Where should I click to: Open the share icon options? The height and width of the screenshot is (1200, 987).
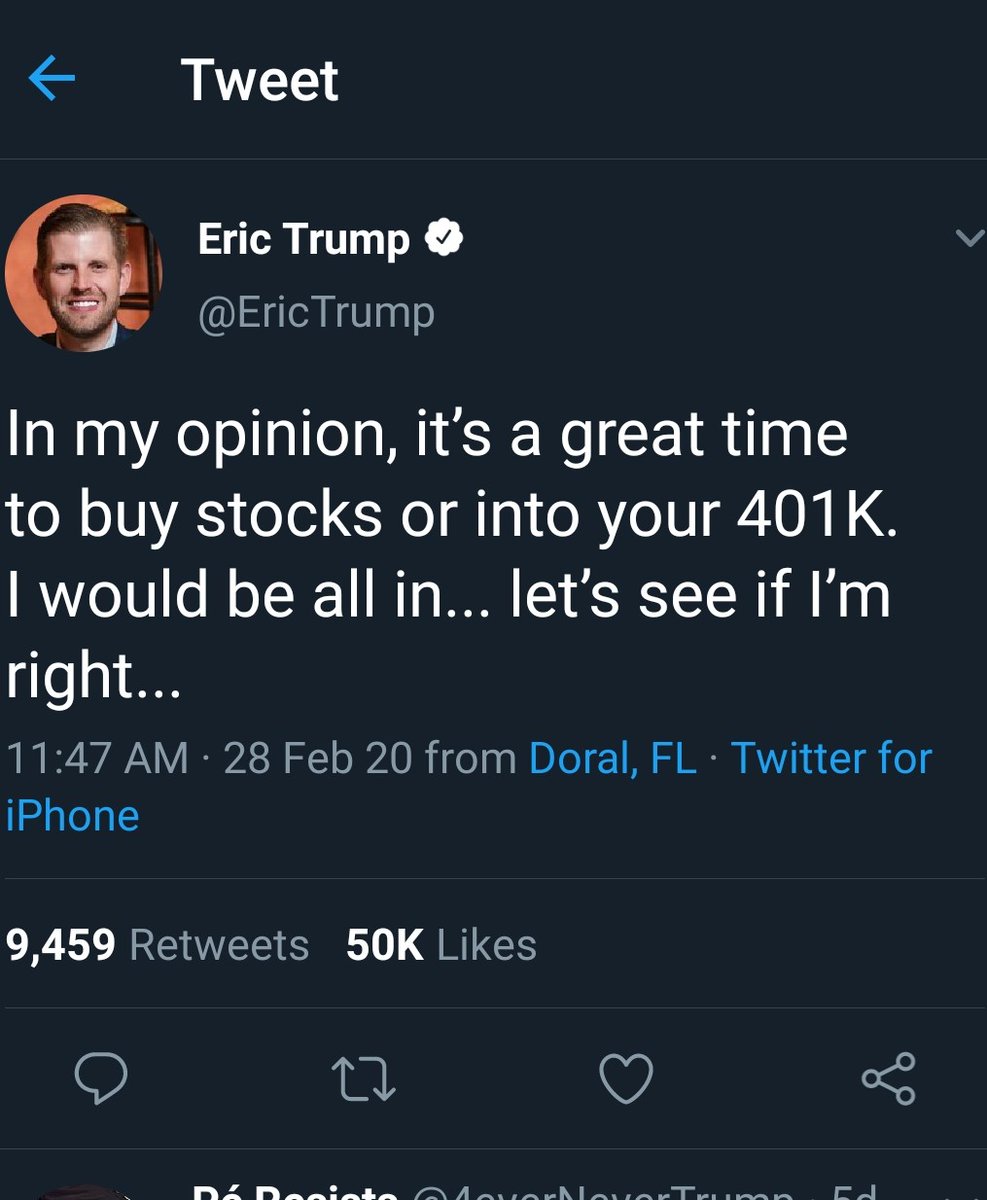click(x=888, y=1079)
